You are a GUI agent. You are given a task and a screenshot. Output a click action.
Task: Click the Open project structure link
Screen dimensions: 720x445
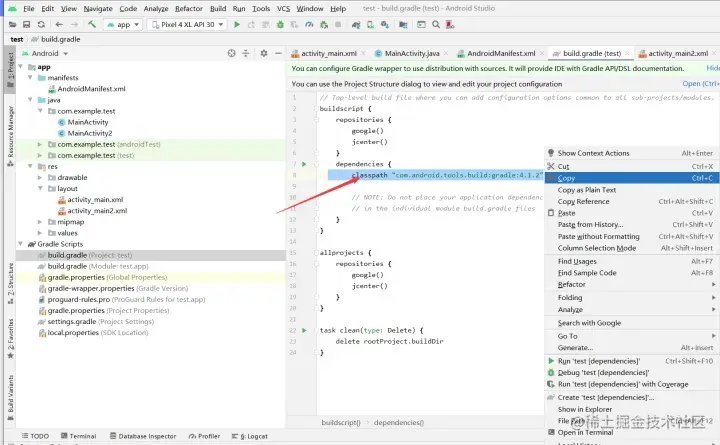click(701, 84)
